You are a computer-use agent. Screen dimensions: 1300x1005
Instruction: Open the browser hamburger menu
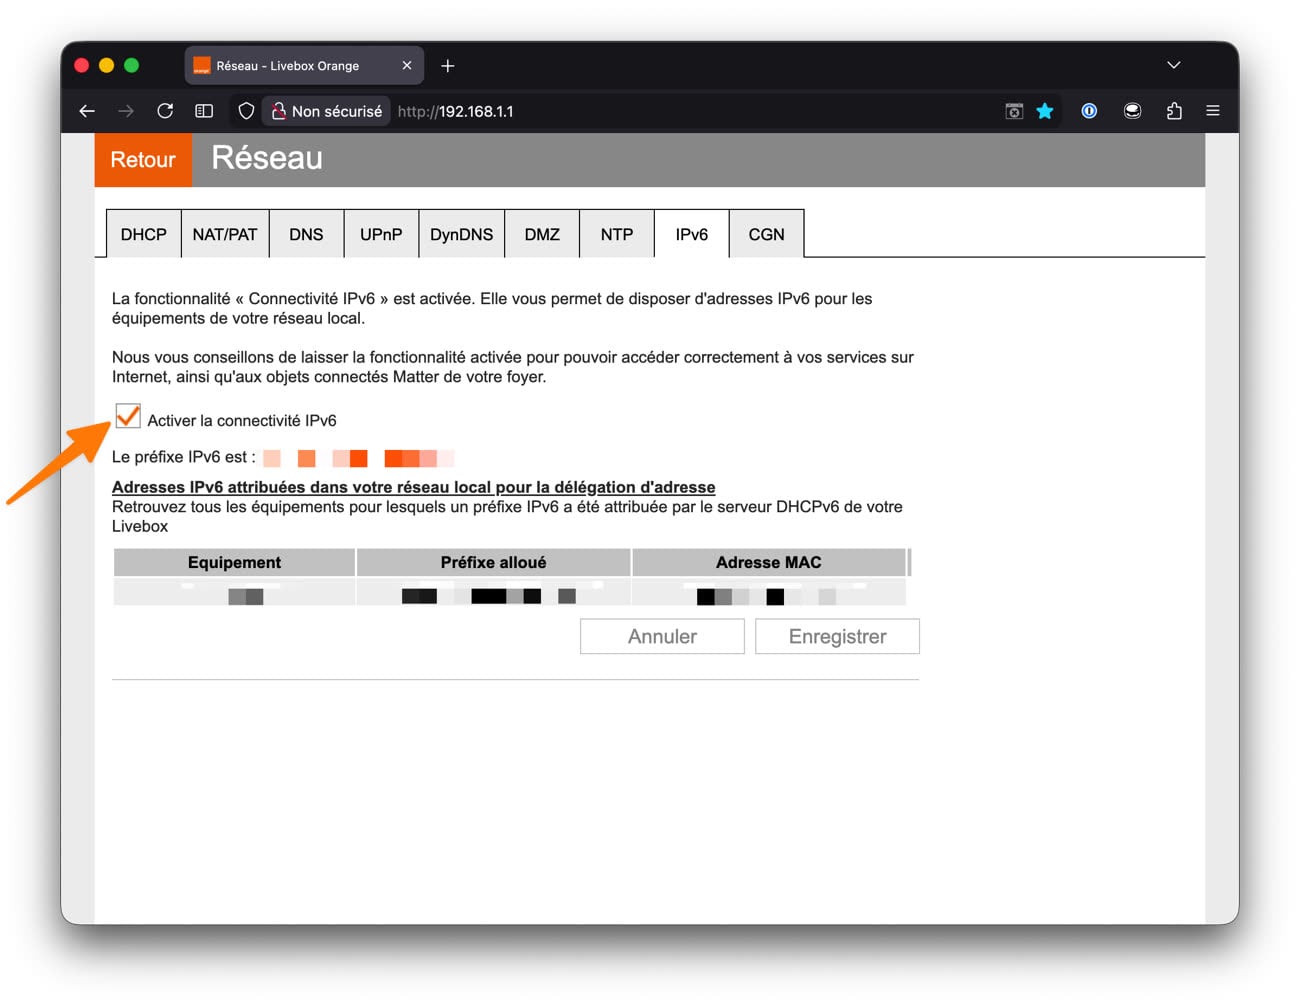pyautogui.click(x=1213, y=111)
